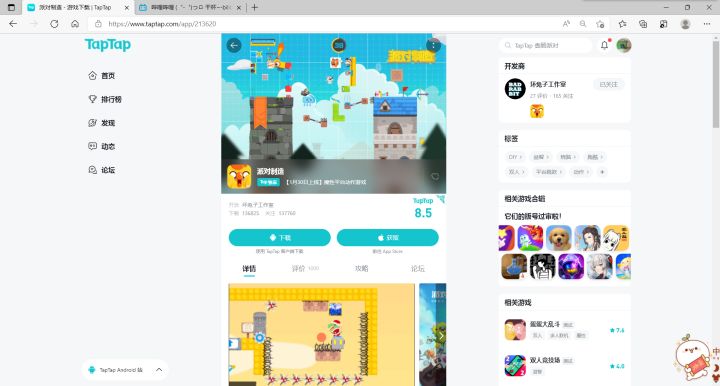The image size is (720, 386).
Task: Open the 坏兔子工作室 developer name link
Action: click(x=548, y=84)
